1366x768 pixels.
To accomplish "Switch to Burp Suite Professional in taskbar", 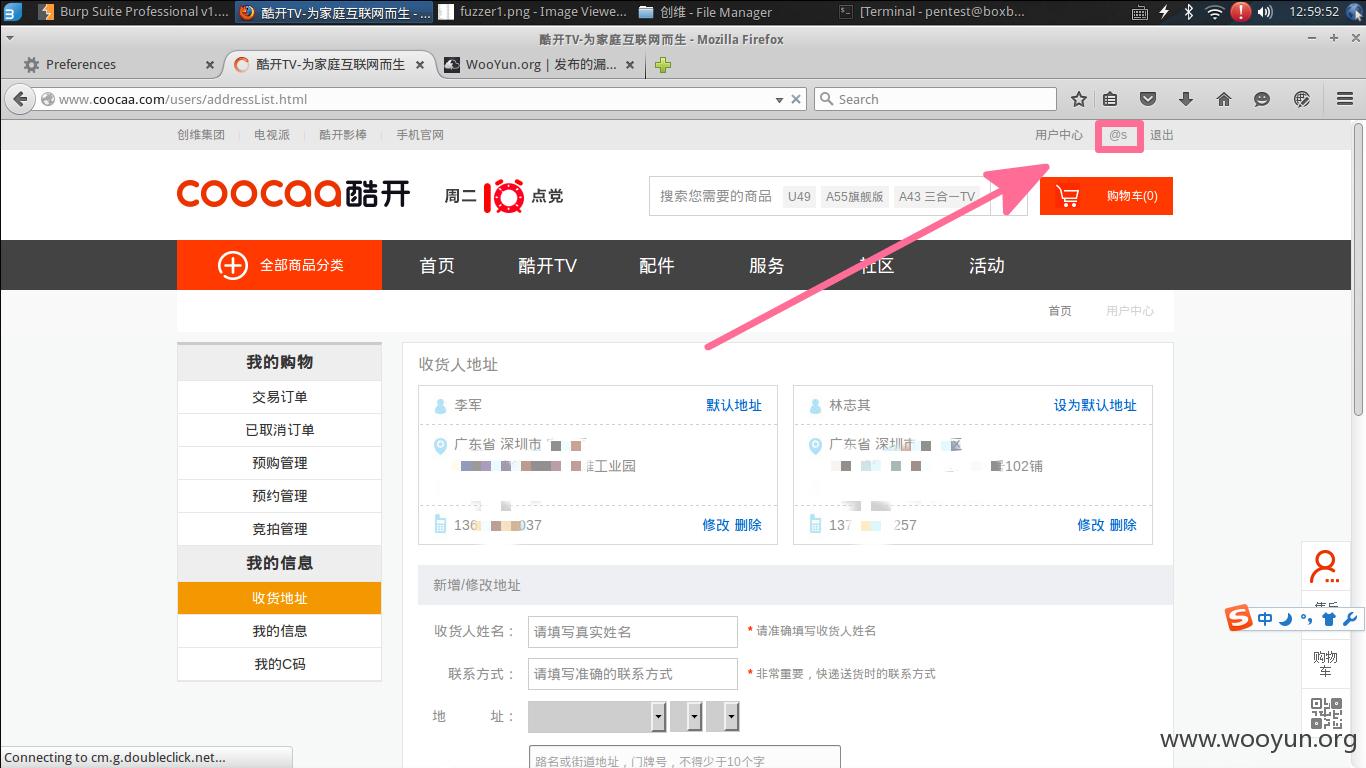I will [x=134, y=12].
